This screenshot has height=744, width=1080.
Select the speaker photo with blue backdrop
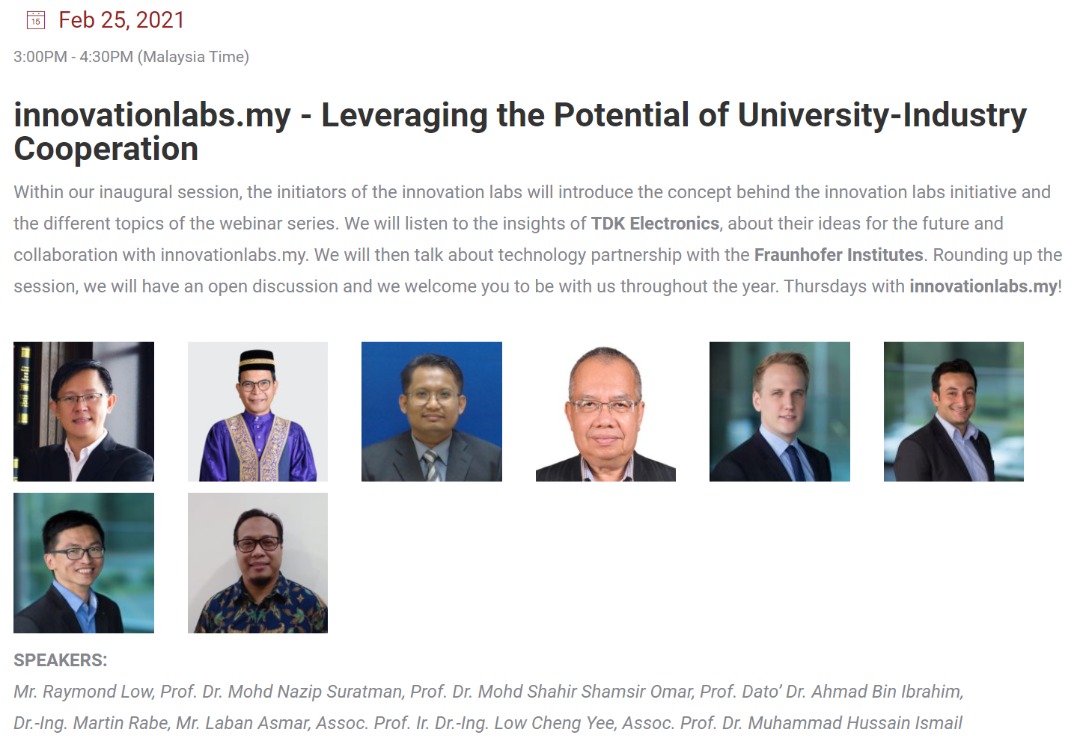[x=431, y=411]
